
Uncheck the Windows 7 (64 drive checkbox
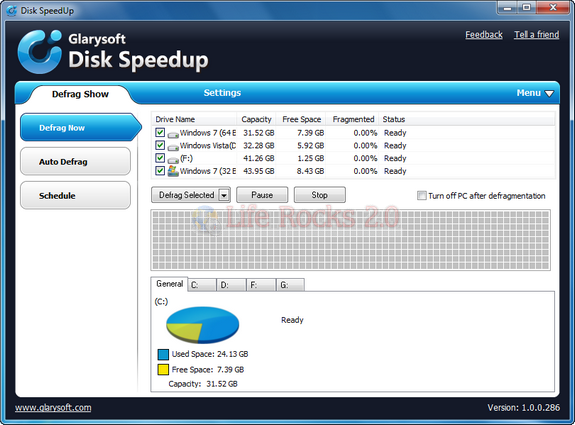[160, 132]
